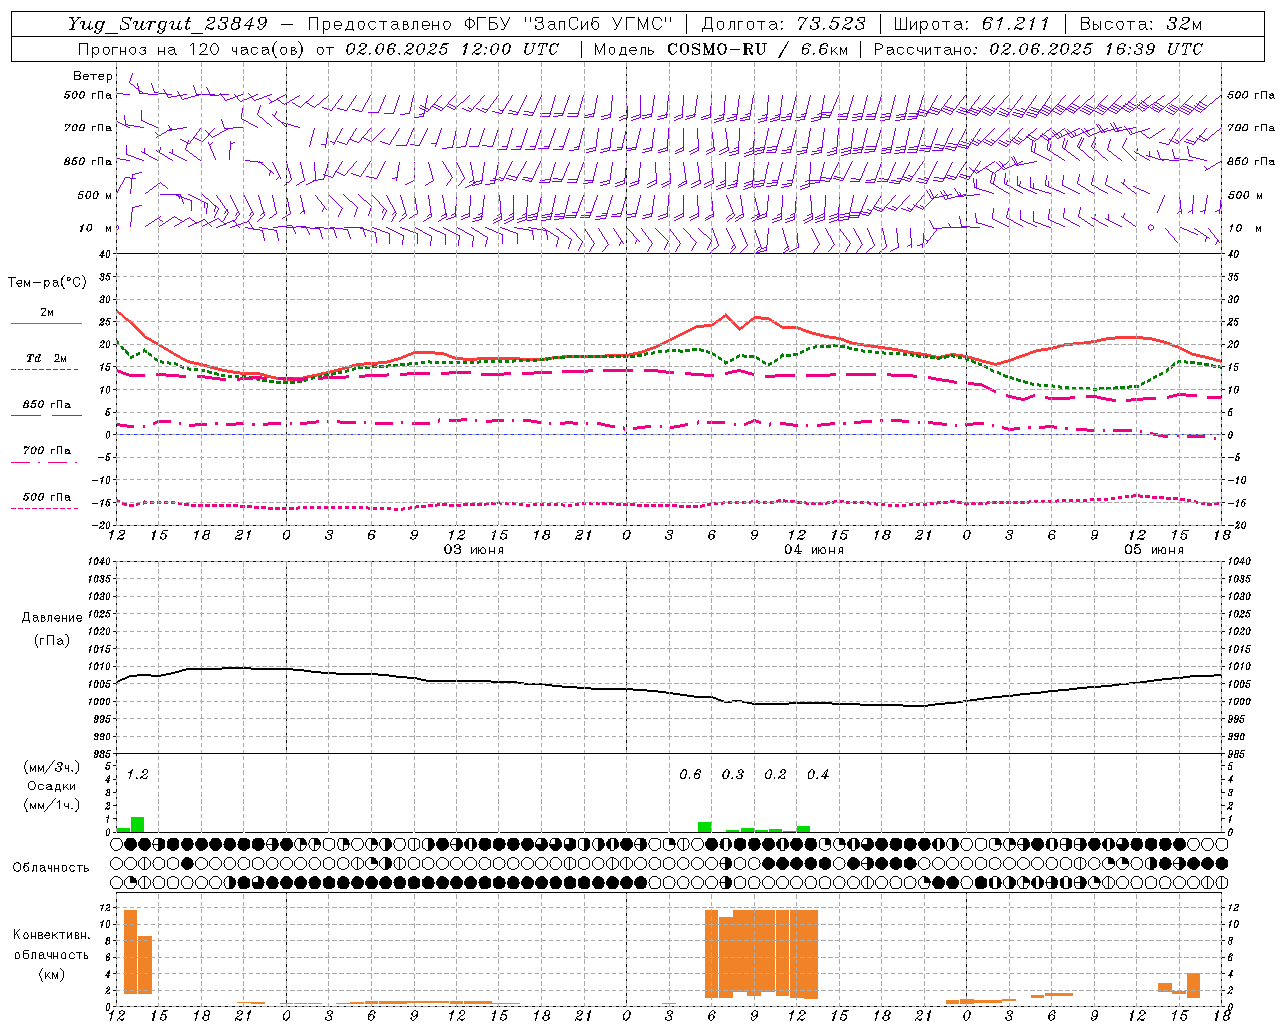
Task: Click the Облачность panel label
Action: pyautogui.click(x=51, y=868)
